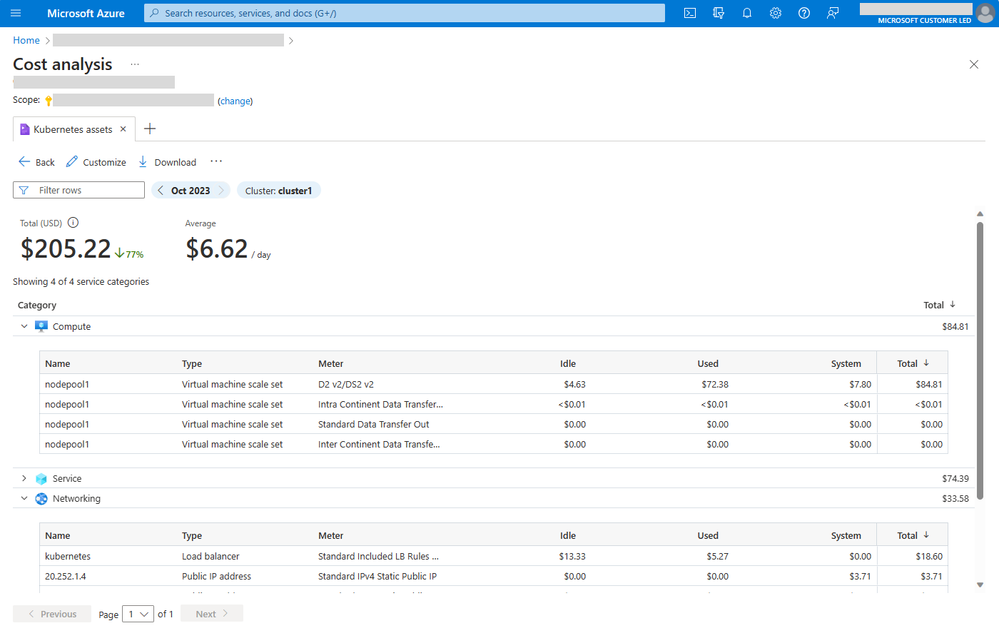The height and width of the screenshot is (631, 999).
Task: Click the Microsoft Azure logo text
Action: 86,13
